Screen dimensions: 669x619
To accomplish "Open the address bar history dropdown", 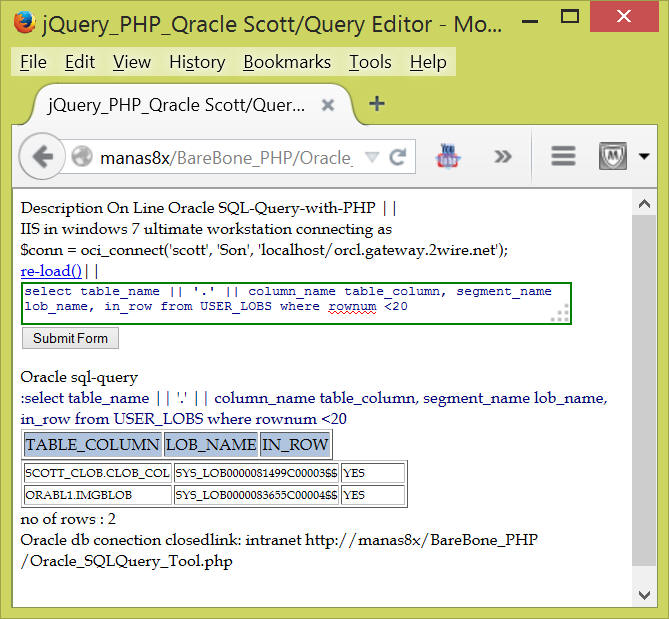I will (372, 157).
